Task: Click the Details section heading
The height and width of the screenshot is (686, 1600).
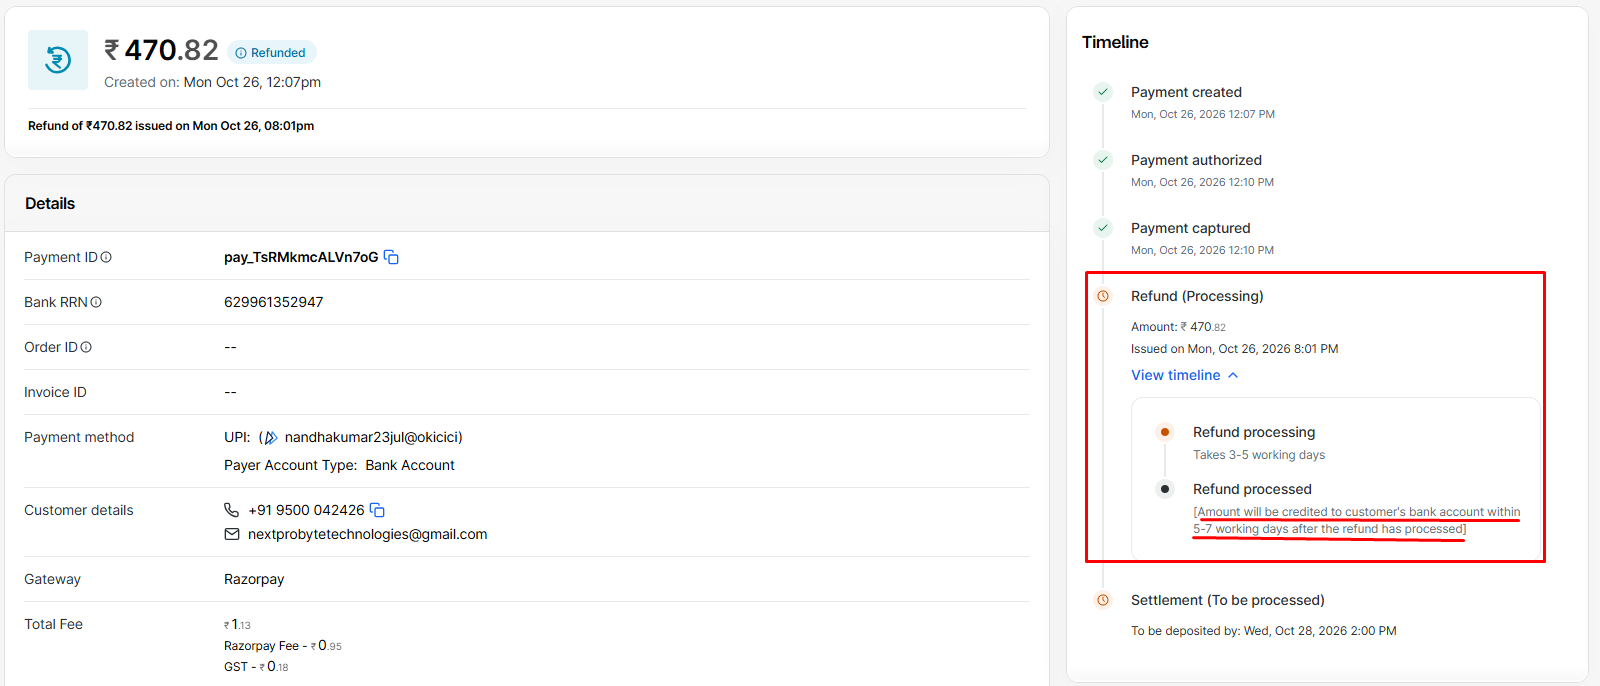Action: (x=50, y=203)
